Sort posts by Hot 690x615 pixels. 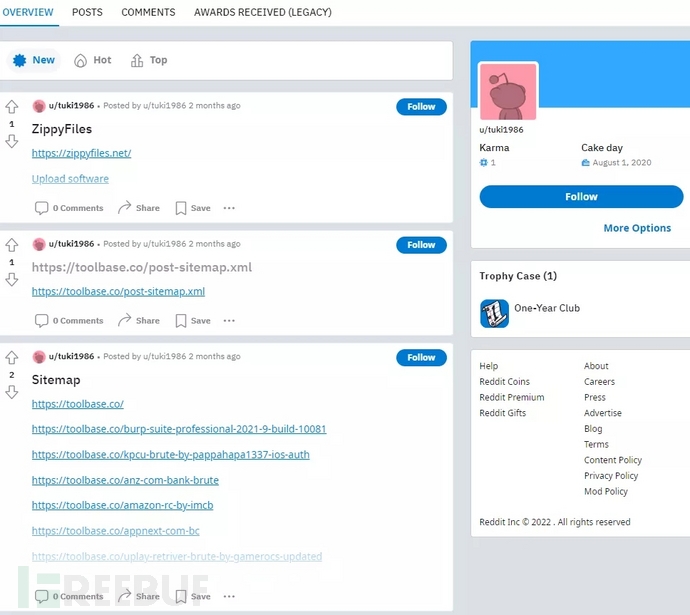point(93,60)
